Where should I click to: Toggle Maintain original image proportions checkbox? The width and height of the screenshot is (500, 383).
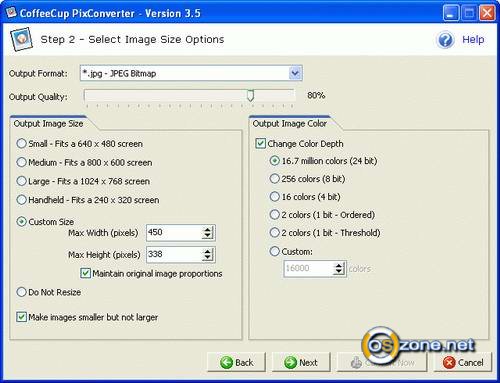point(85,273)
